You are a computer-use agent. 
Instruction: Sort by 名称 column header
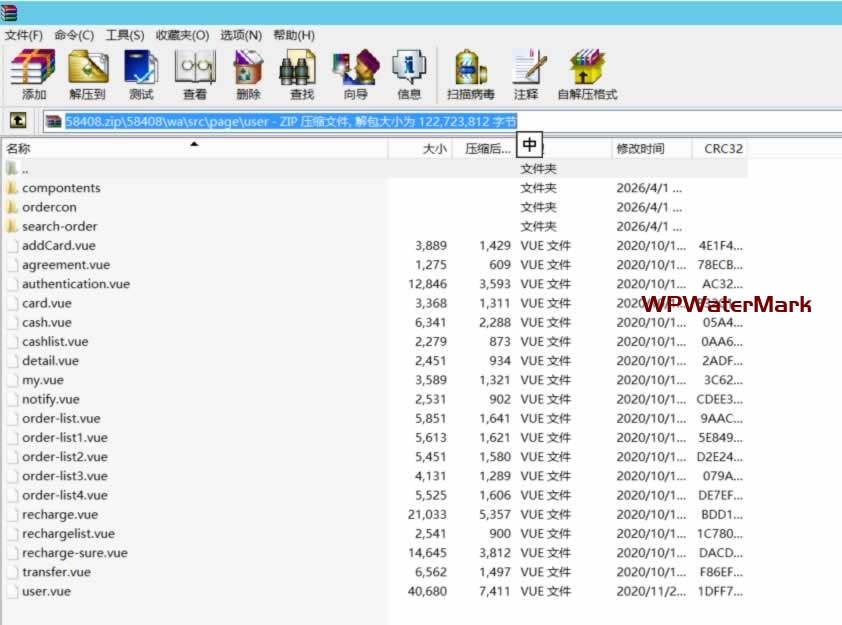(x=18, y=148)
